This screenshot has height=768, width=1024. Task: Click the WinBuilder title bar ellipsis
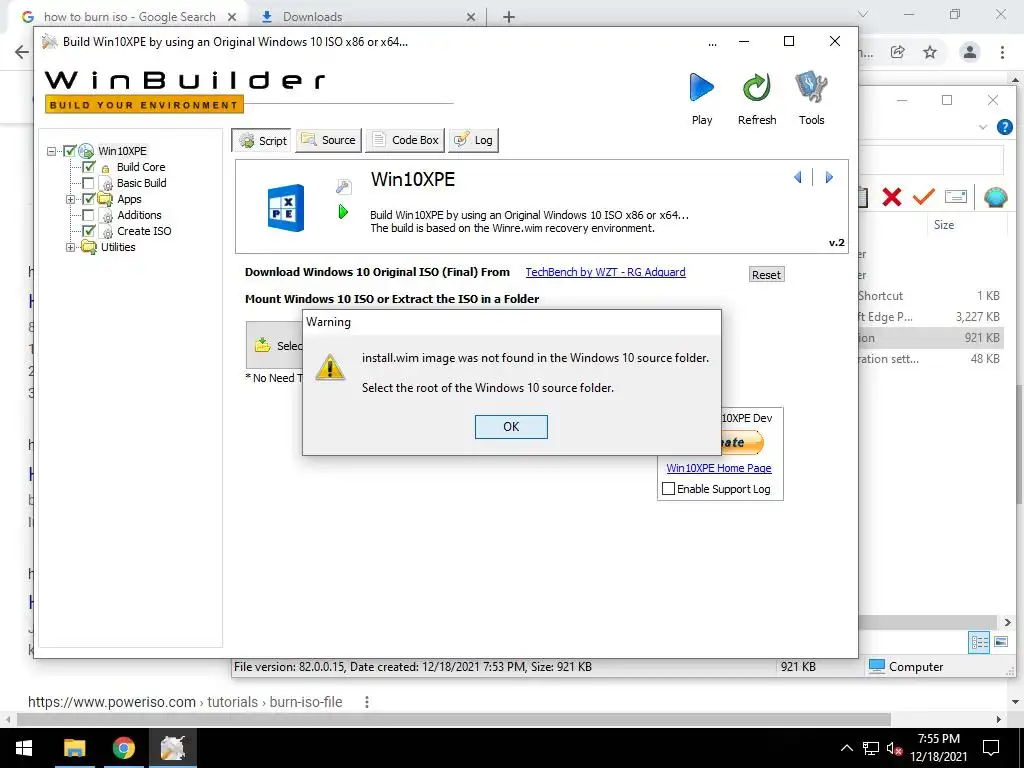tap(712, 43)
